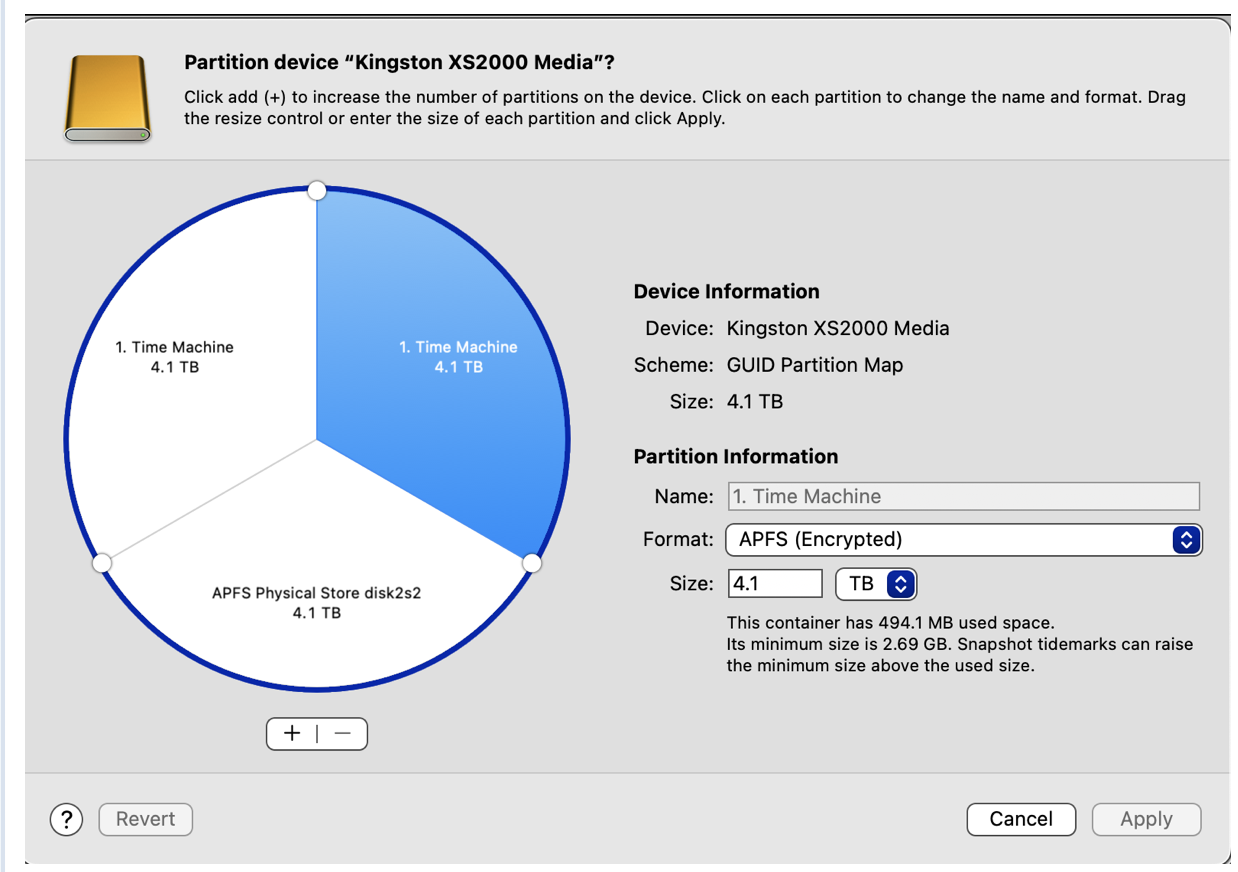This screenshot has width=1238, height=872.
Task: Click the "Name:" label
Action: 684,496
